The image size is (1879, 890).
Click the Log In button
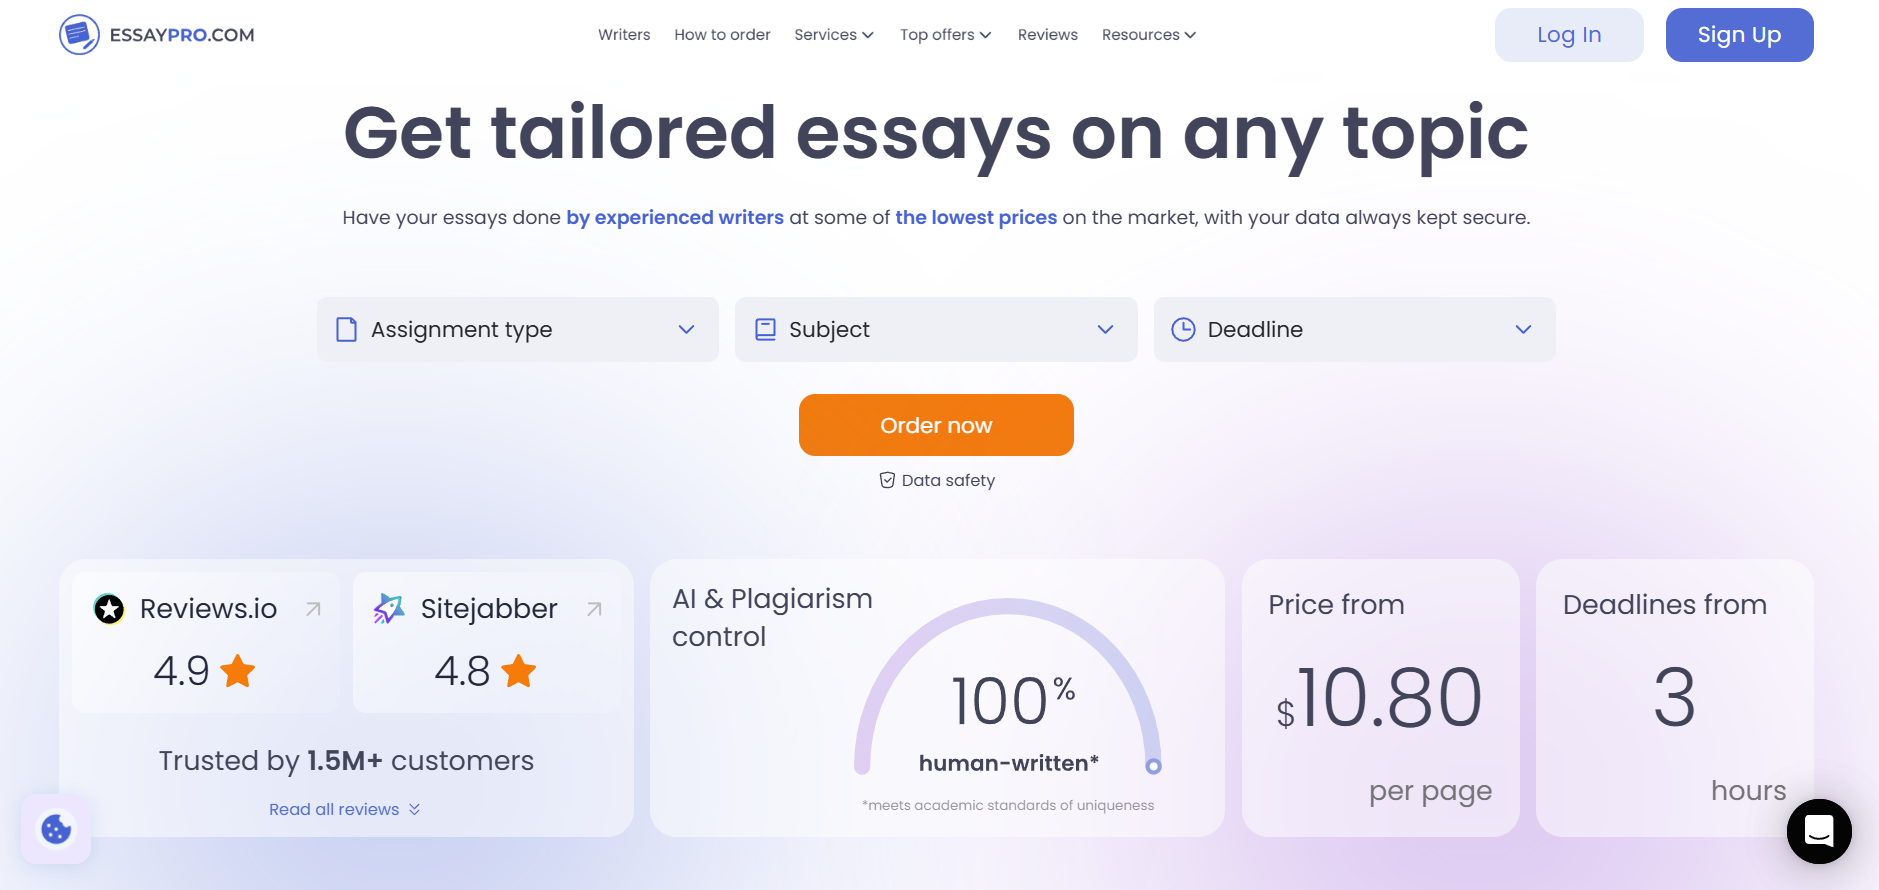(x=1569, y=35)
